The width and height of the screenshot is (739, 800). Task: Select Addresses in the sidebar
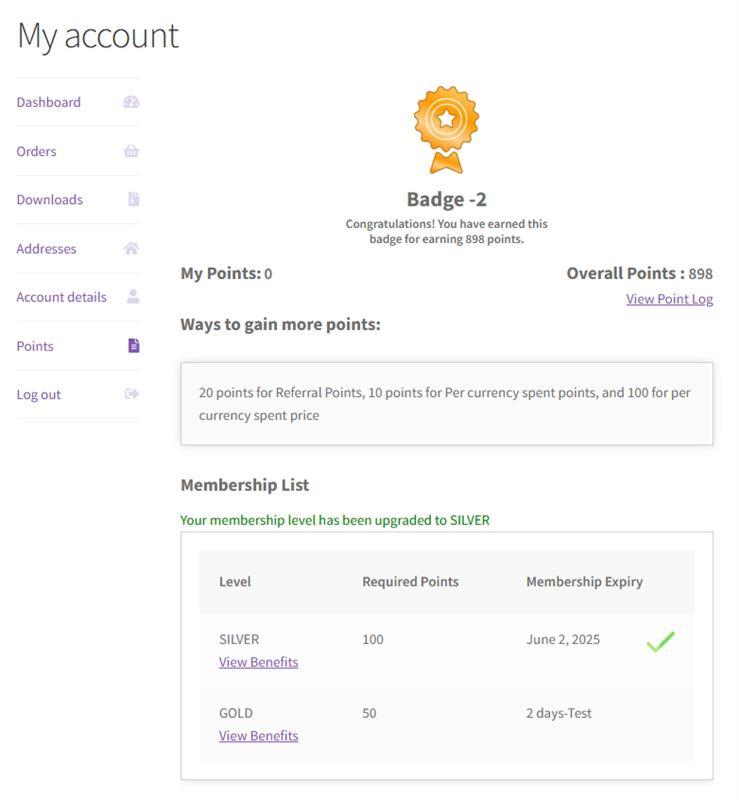click(x=46, y=248)
